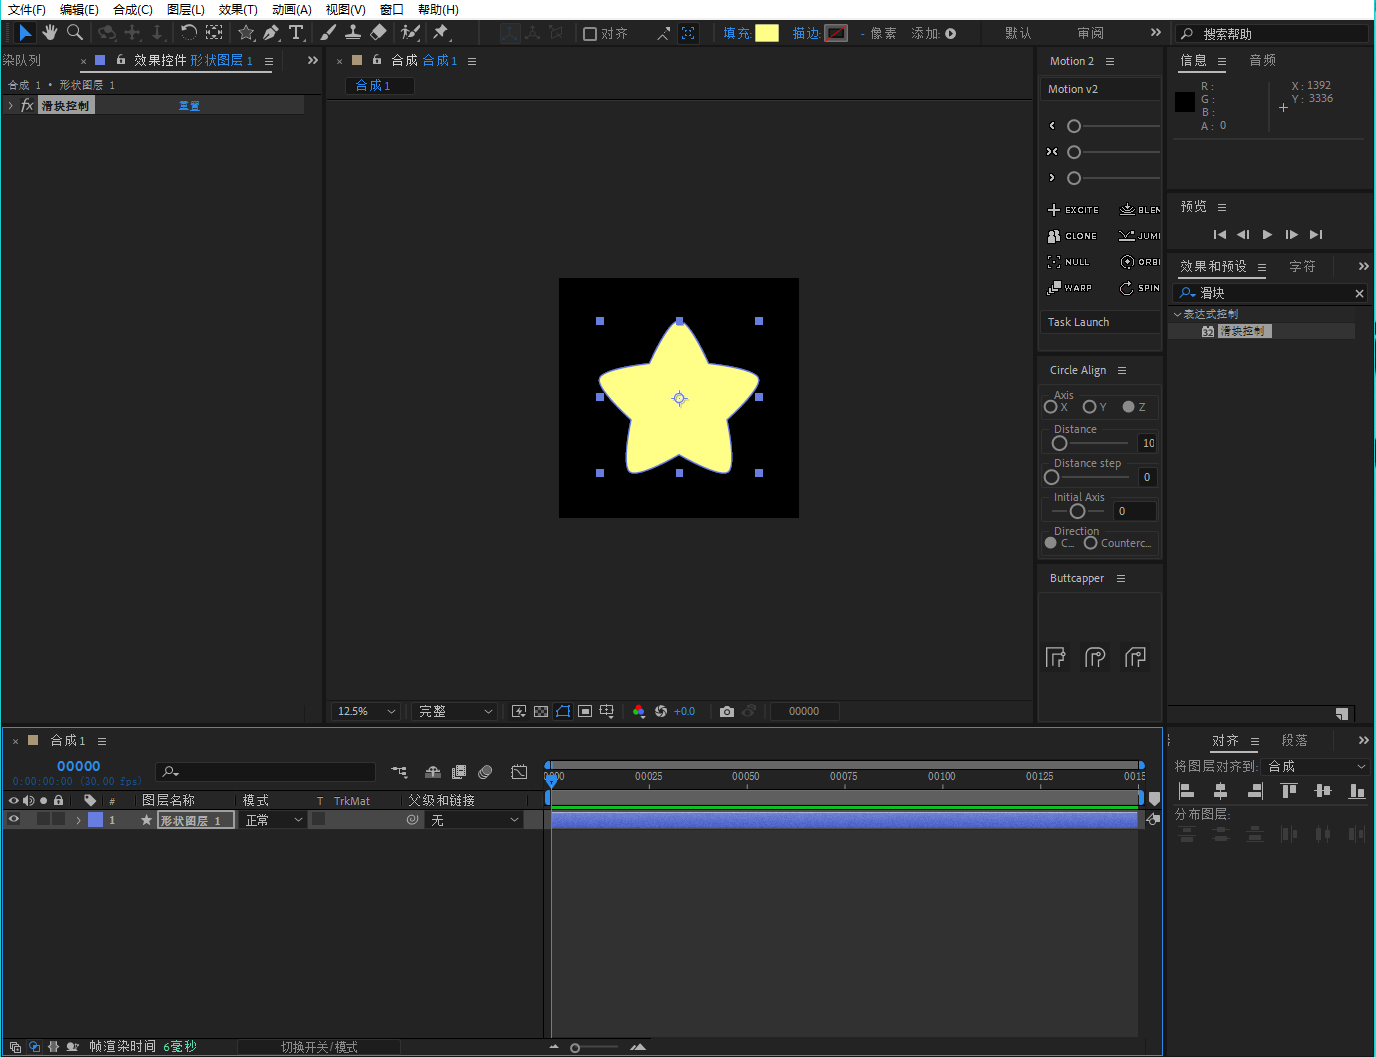Select the Puppet Pin tool
This screenshot has height=1057, width=1376.
pyautogui.click(x=441, y=33)
